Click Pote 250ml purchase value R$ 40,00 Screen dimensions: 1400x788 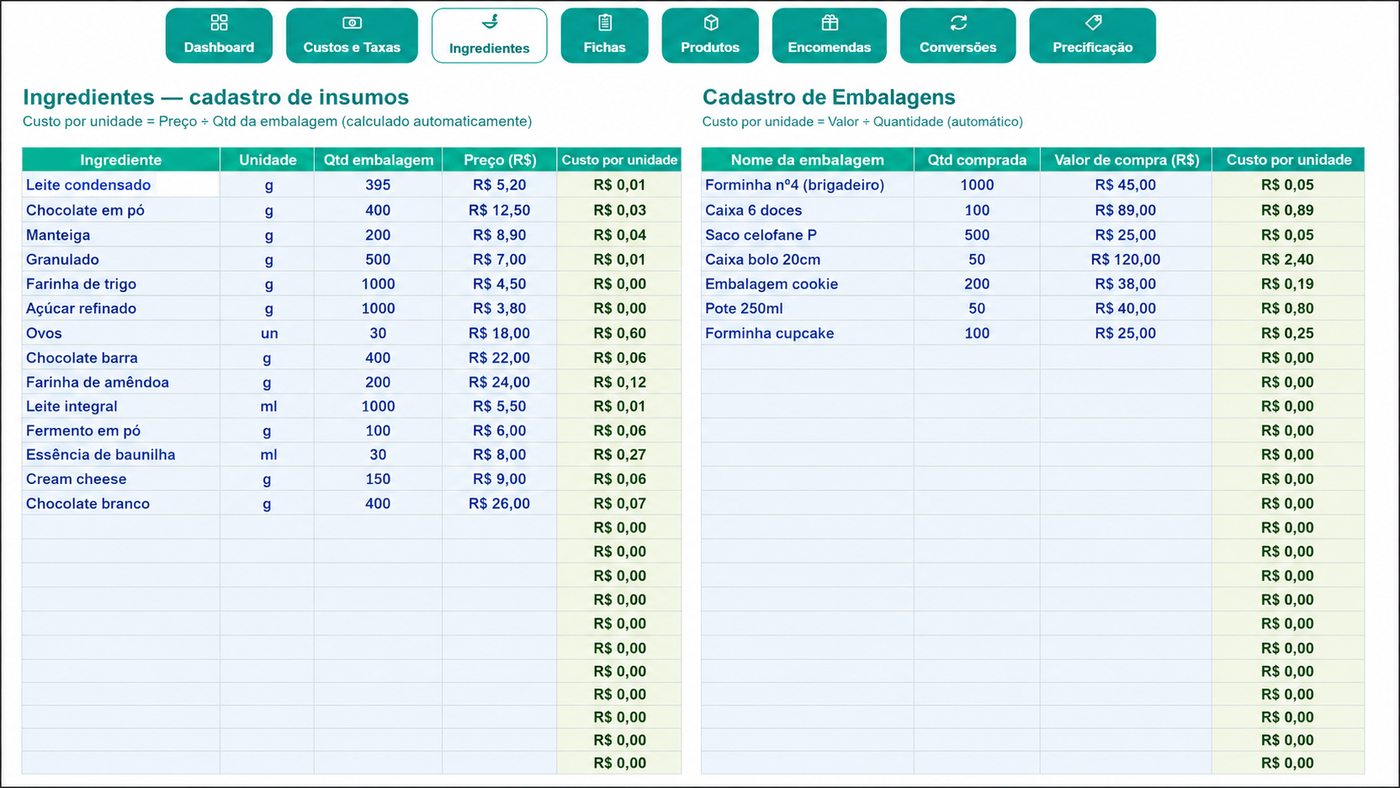click(1126, 308)
